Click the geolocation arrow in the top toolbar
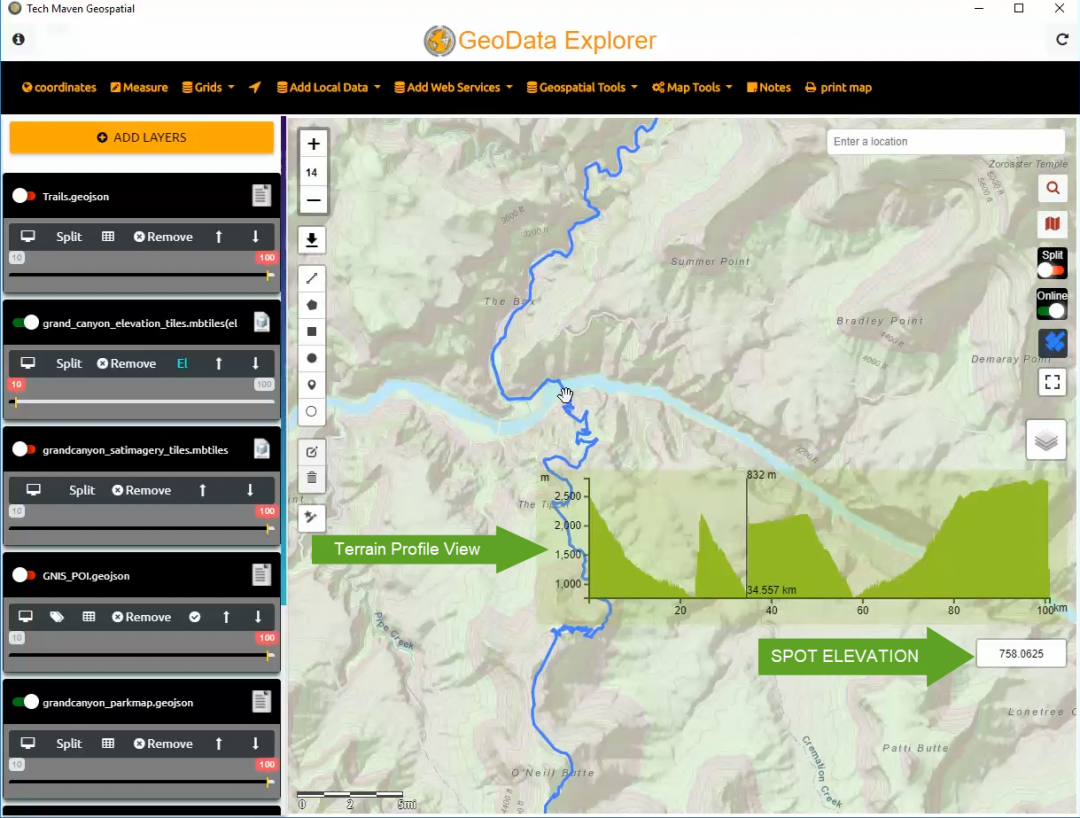Screen dimensions: 1080x818 click(x=255, y=87)
